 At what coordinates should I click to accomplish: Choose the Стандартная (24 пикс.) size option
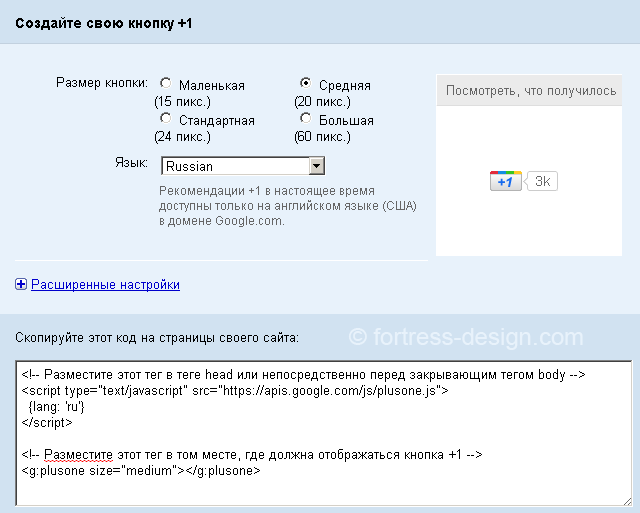pos(166,118)
